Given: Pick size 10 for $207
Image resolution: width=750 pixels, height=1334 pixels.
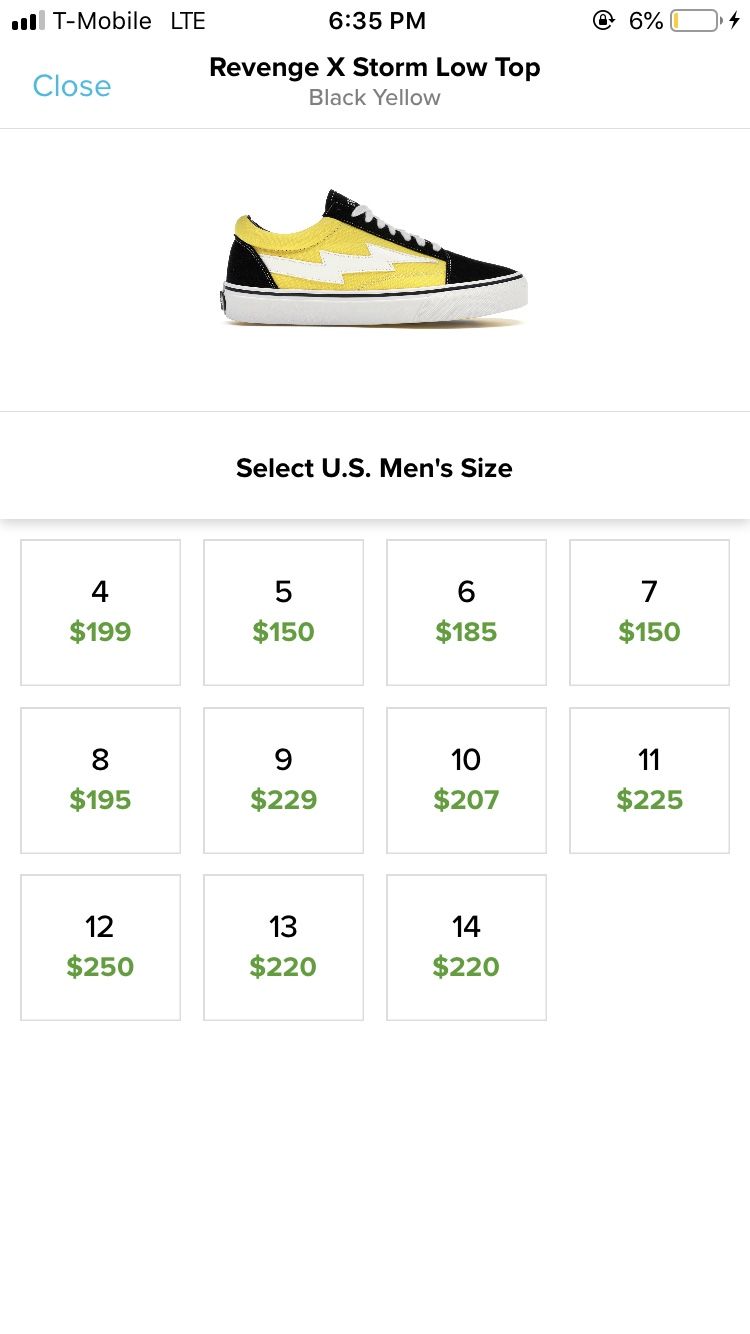Looking at the screenshot, I should [x=466, y=780].
